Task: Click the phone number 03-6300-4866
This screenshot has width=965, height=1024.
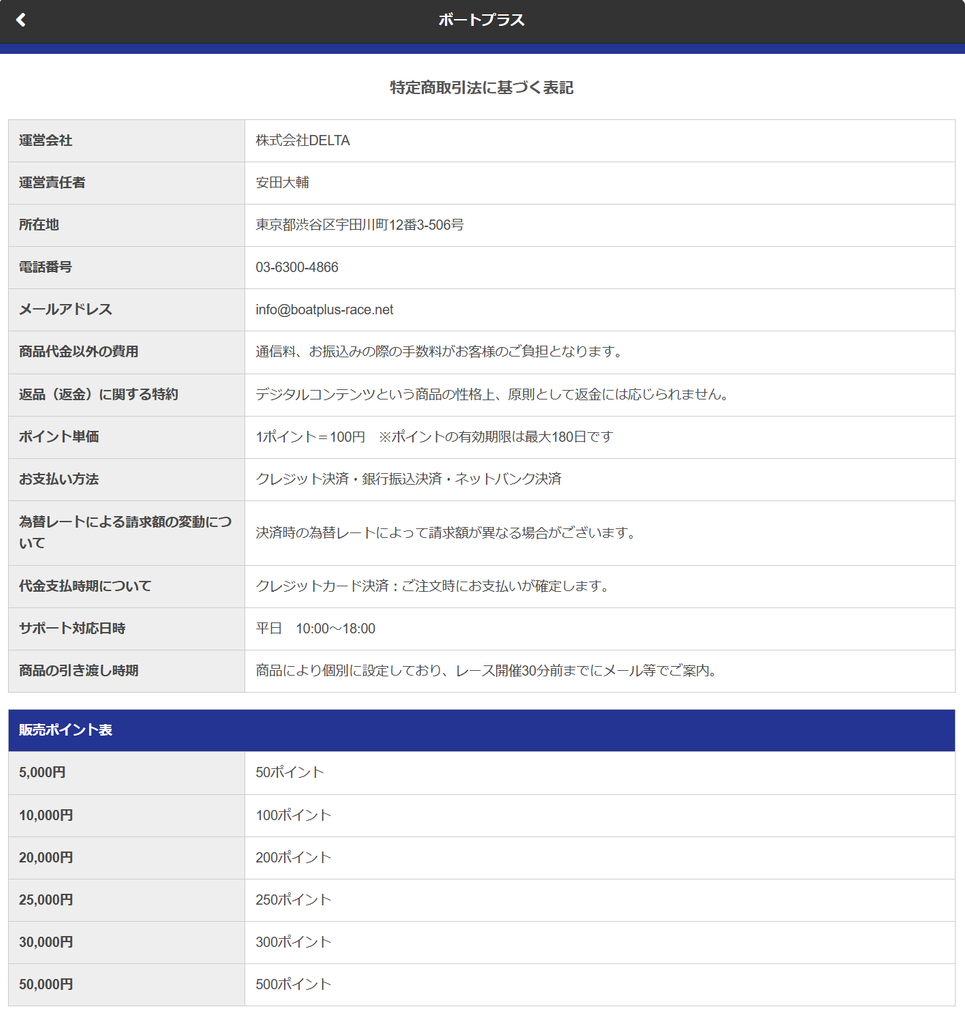Action: coord(297,267)
